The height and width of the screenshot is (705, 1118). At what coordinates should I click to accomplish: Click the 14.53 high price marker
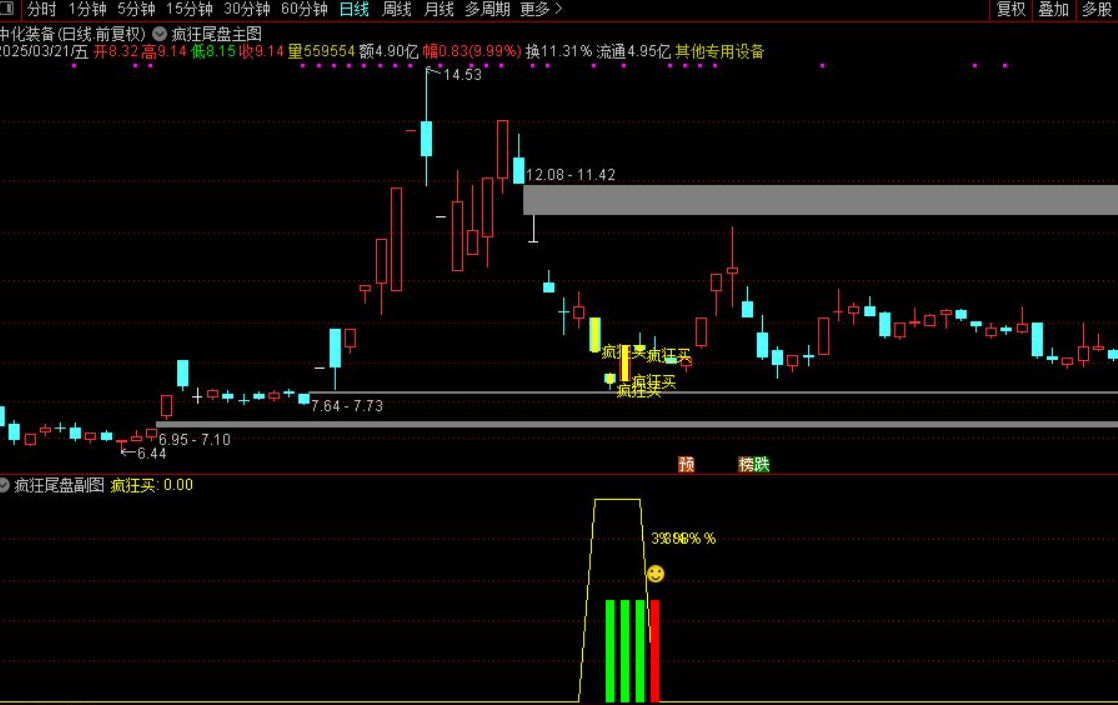pos(461,74)
